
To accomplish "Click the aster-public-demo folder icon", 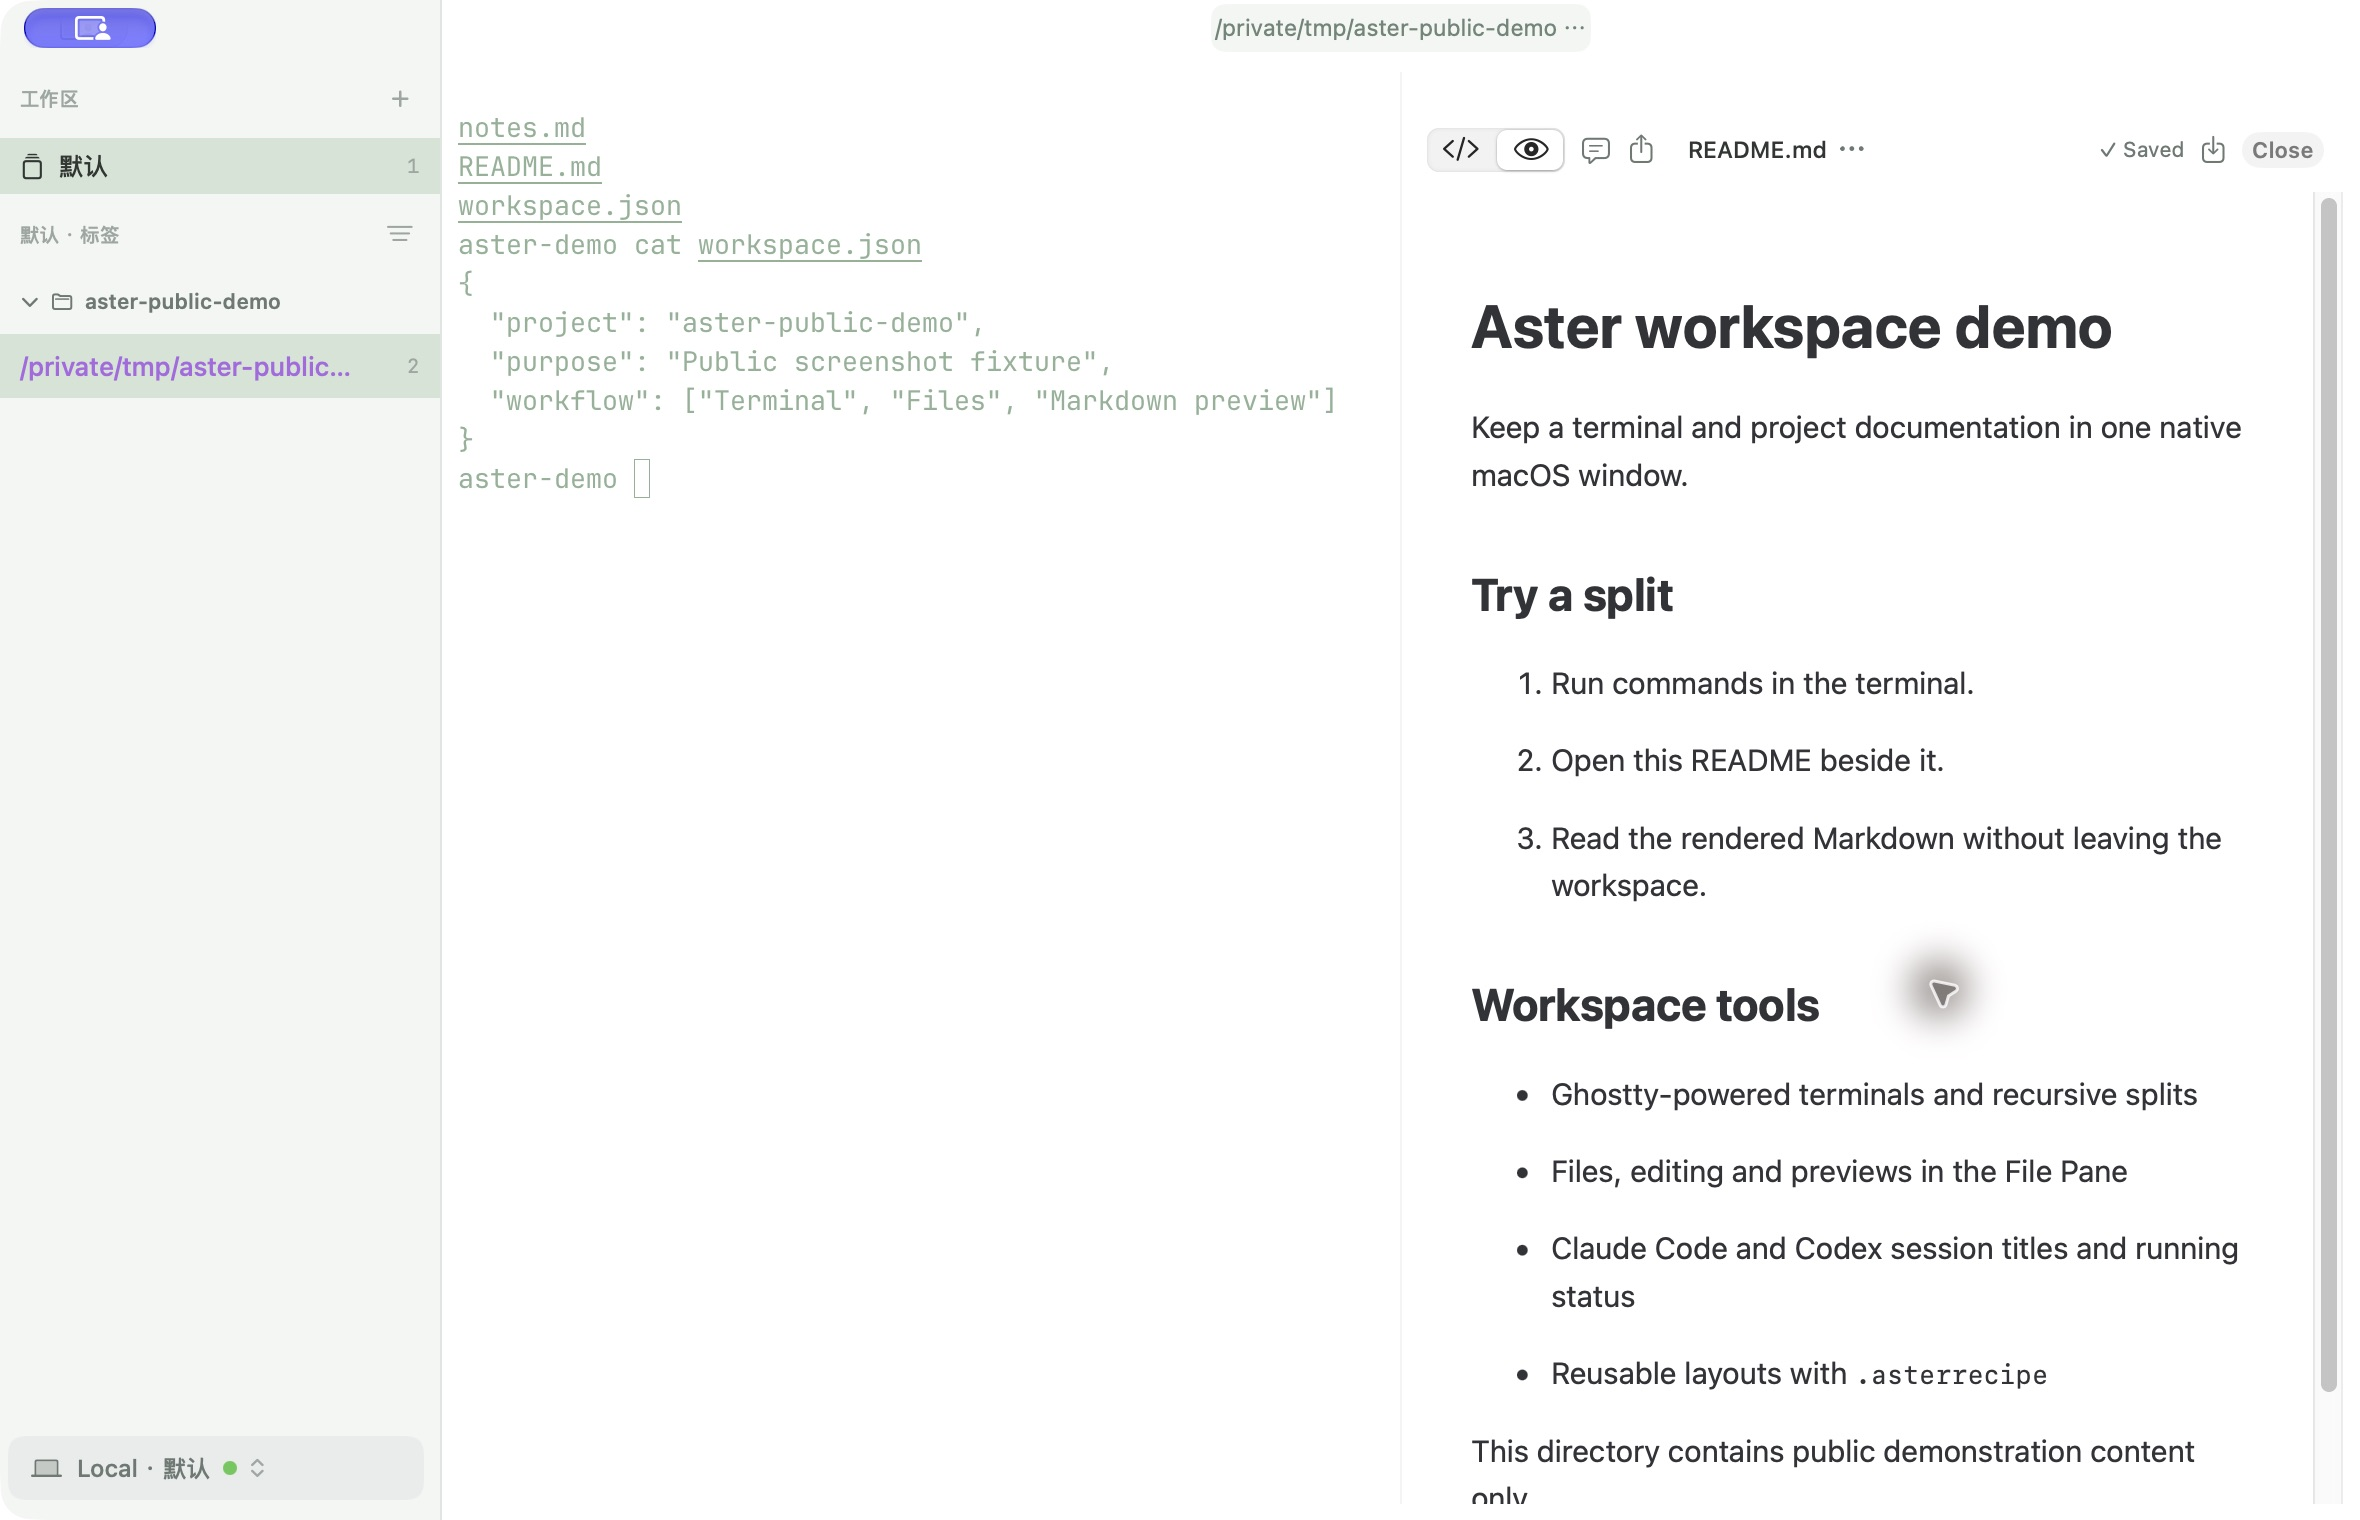I will pos(62,302).
